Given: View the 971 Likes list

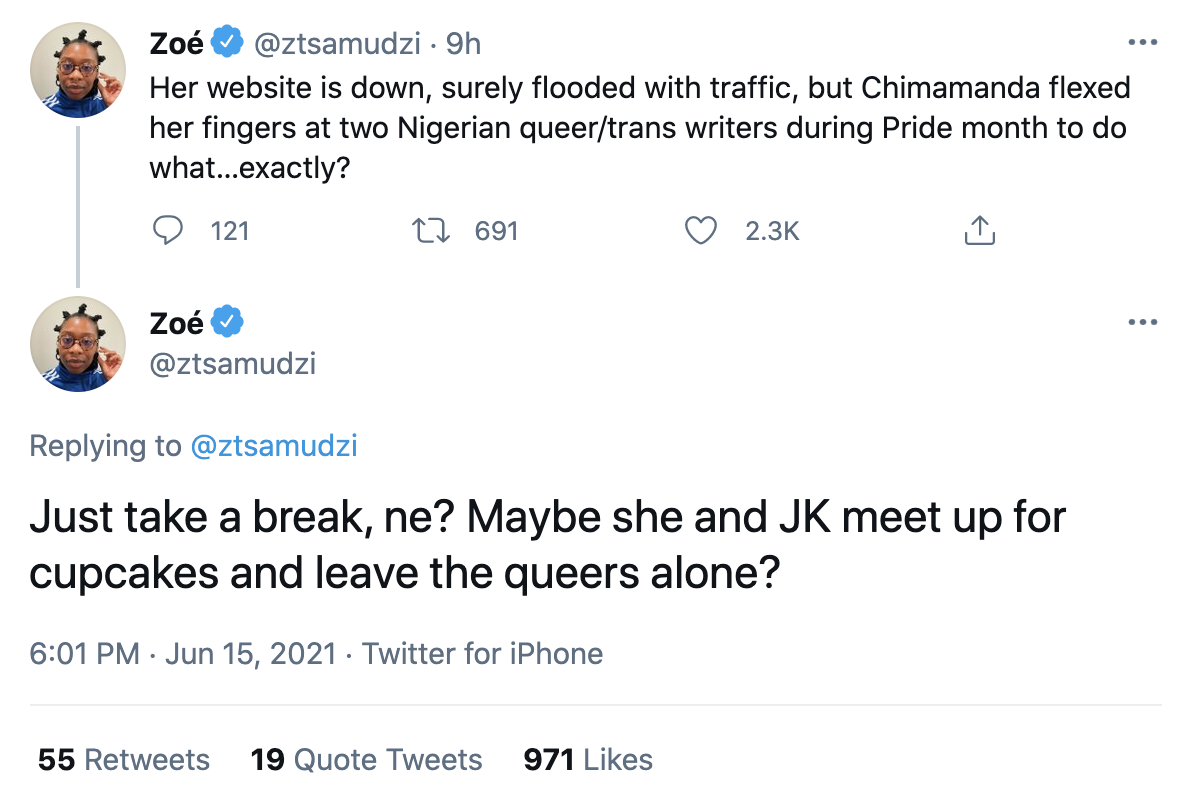Looking at the screenshot, I should point(588,760).
